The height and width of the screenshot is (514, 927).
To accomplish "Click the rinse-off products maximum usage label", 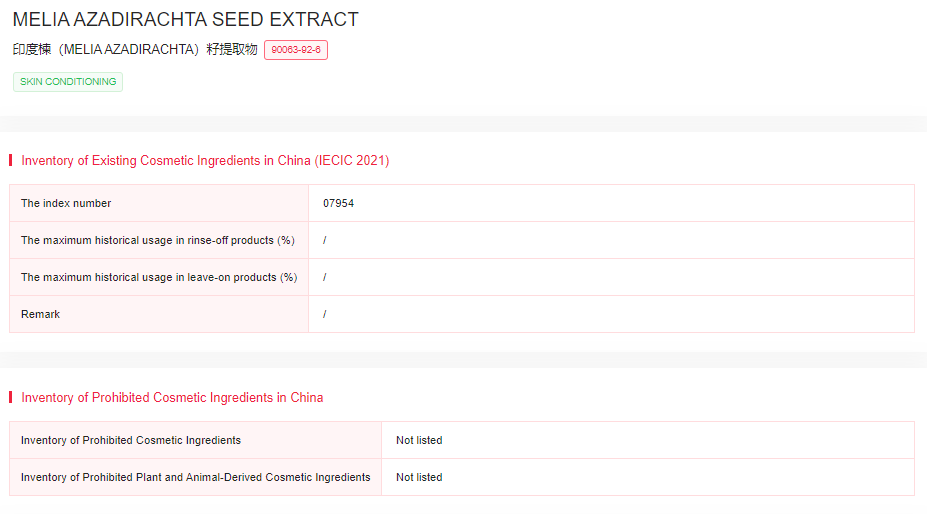I will pos(158,241).
